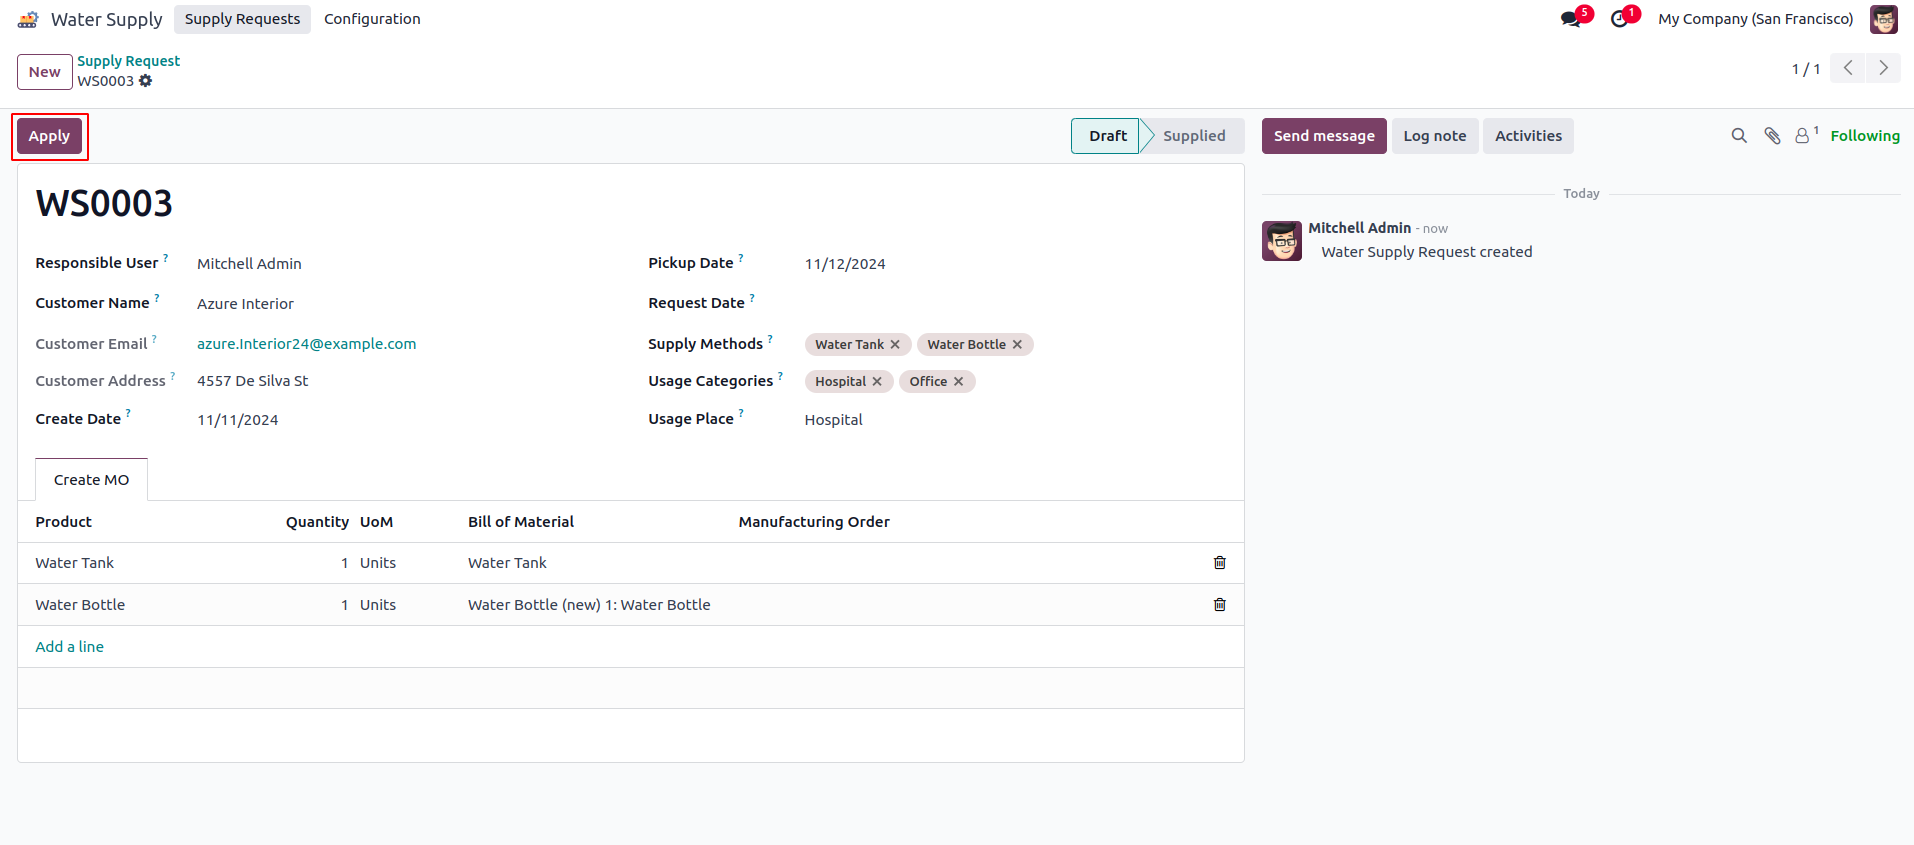This screenshot has height=845, width=1914.
Task: Open the My Company (San Francisco) switcher
Action: point(1755,19)
